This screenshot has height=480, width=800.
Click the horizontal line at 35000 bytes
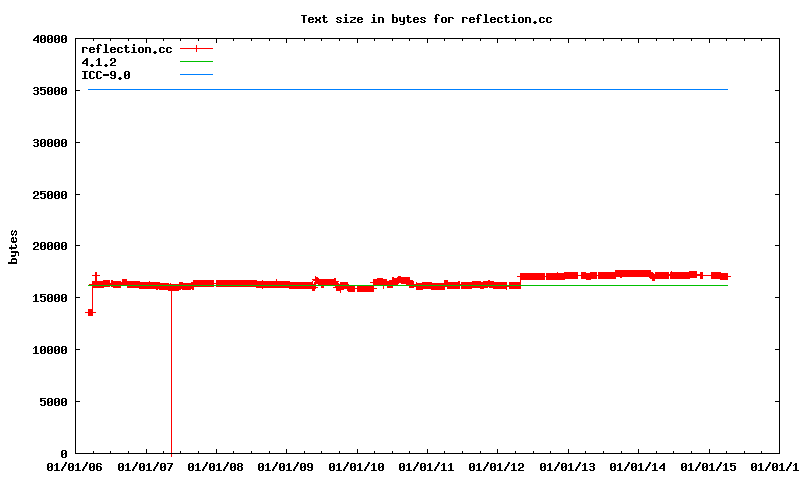(x=400, y=90)
